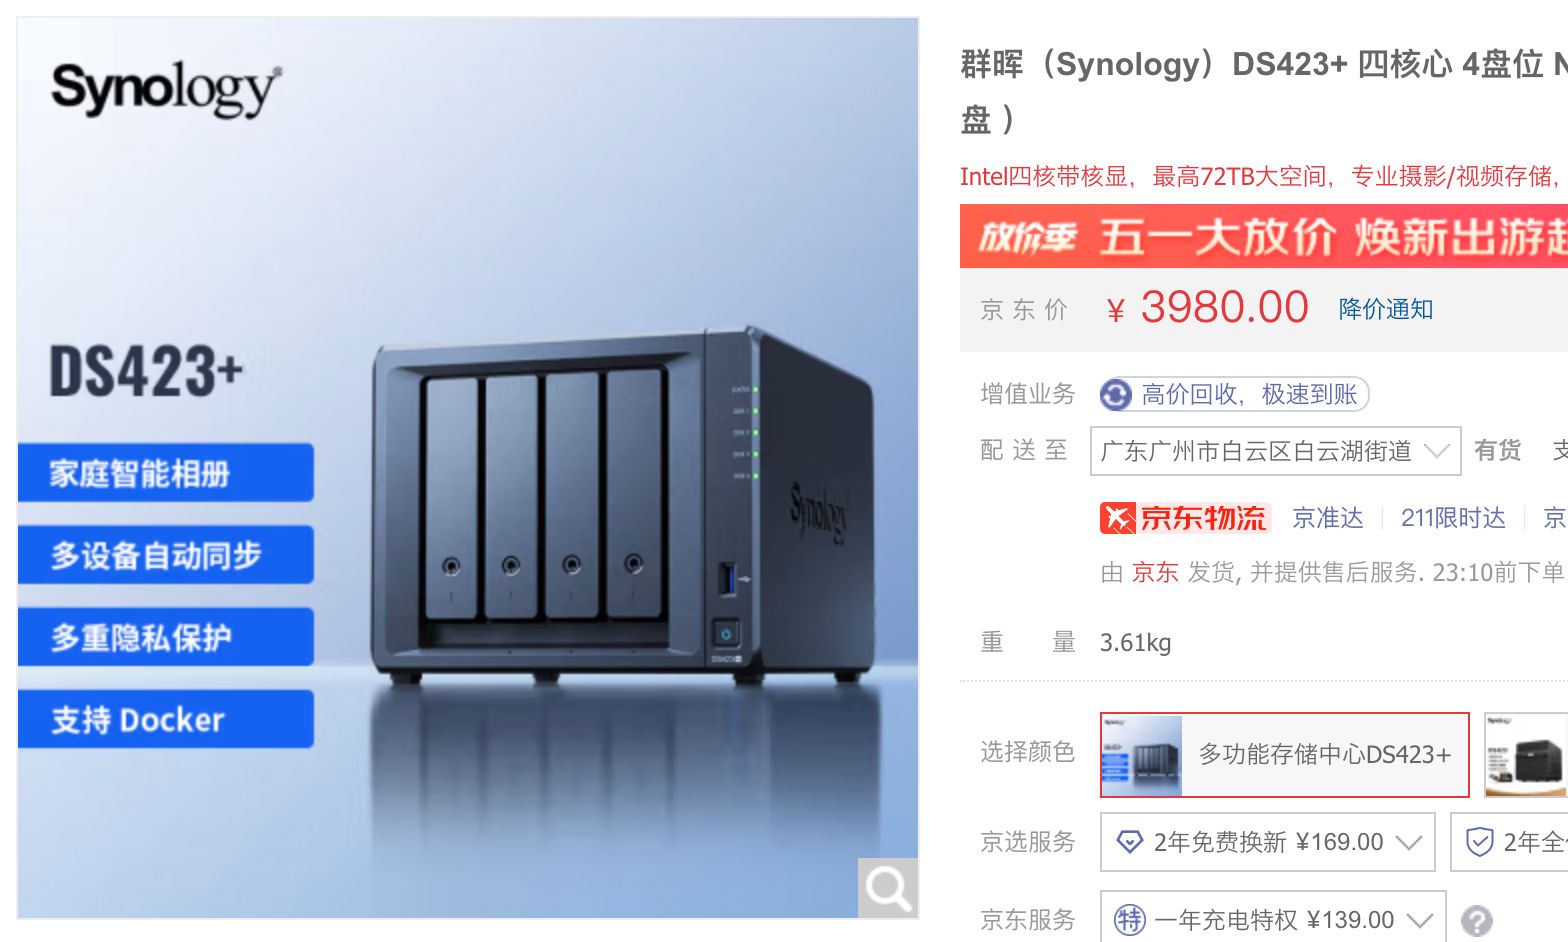Screen dimensions: 1568x942
Task: Click the Synology logo in the product image
Action: 166,88
